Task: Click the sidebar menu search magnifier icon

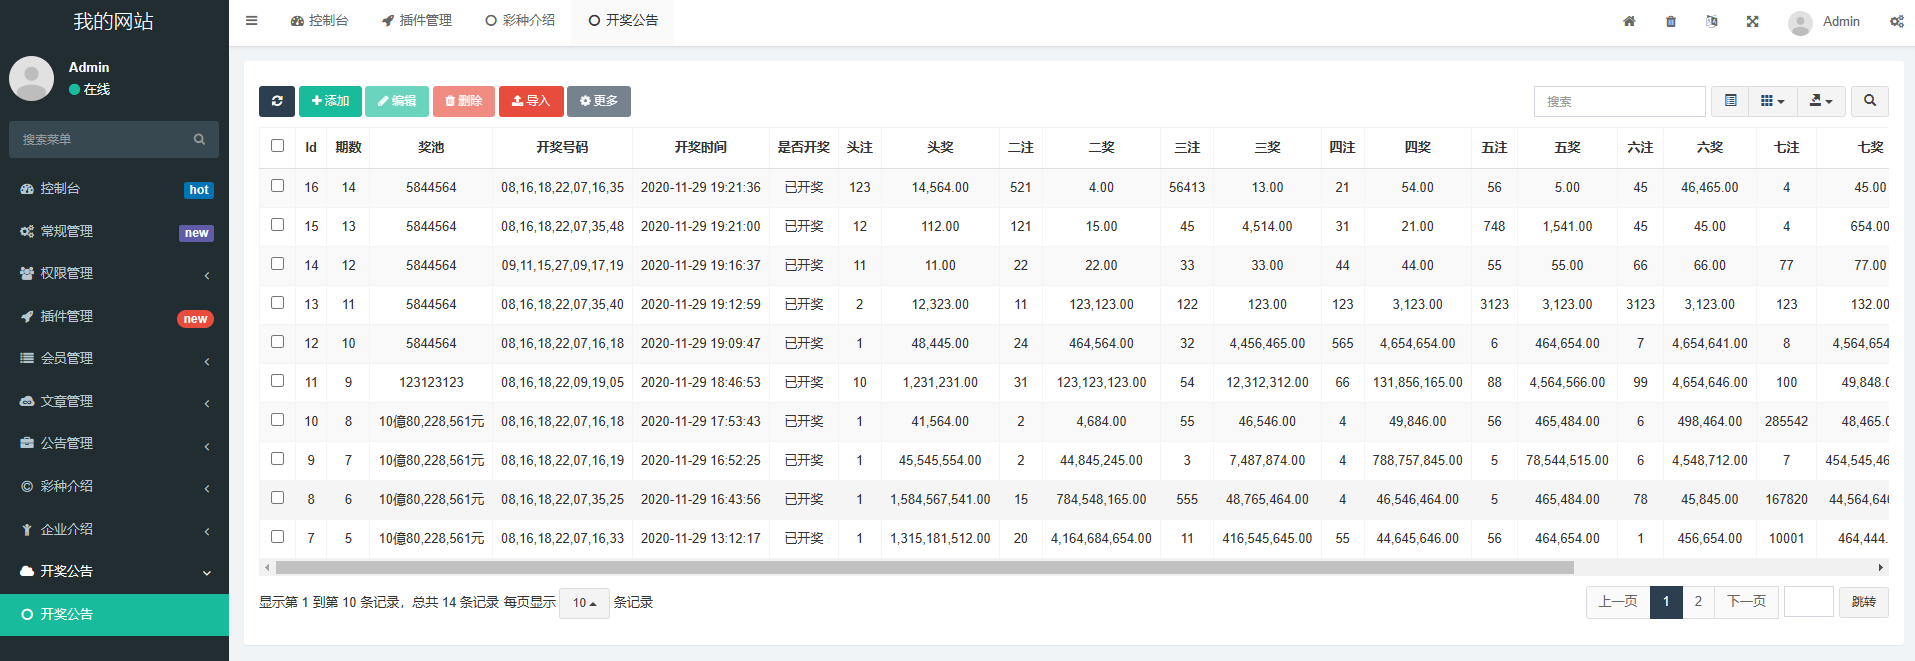Action: (x=199, y=139)
